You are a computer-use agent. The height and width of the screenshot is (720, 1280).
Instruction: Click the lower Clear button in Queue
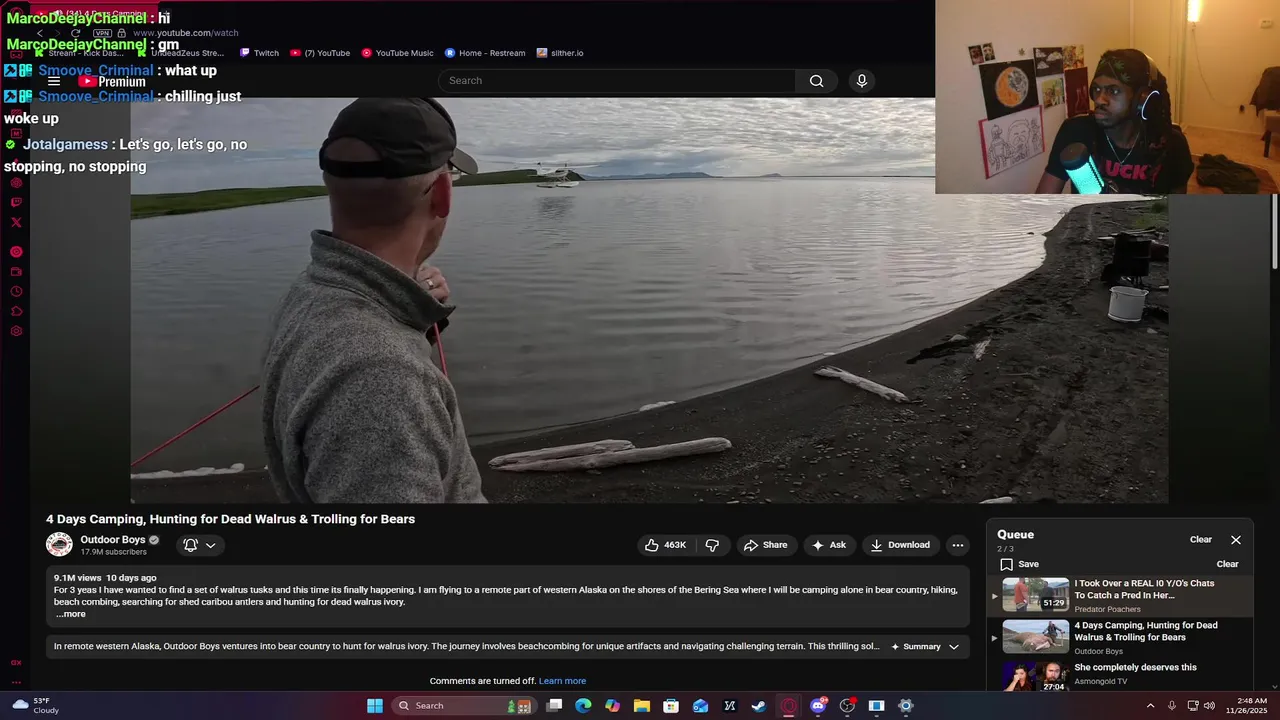click(x=1227, y=564)
